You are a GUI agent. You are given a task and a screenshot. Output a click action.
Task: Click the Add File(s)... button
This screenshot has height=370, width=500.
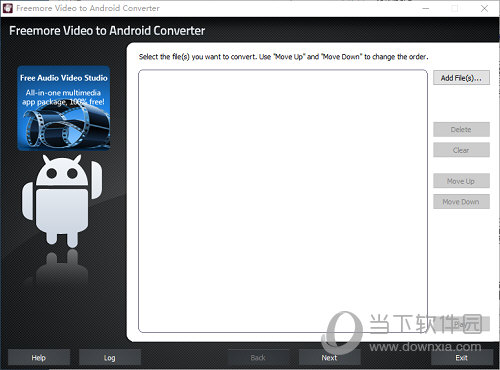[x=461, y=78]
